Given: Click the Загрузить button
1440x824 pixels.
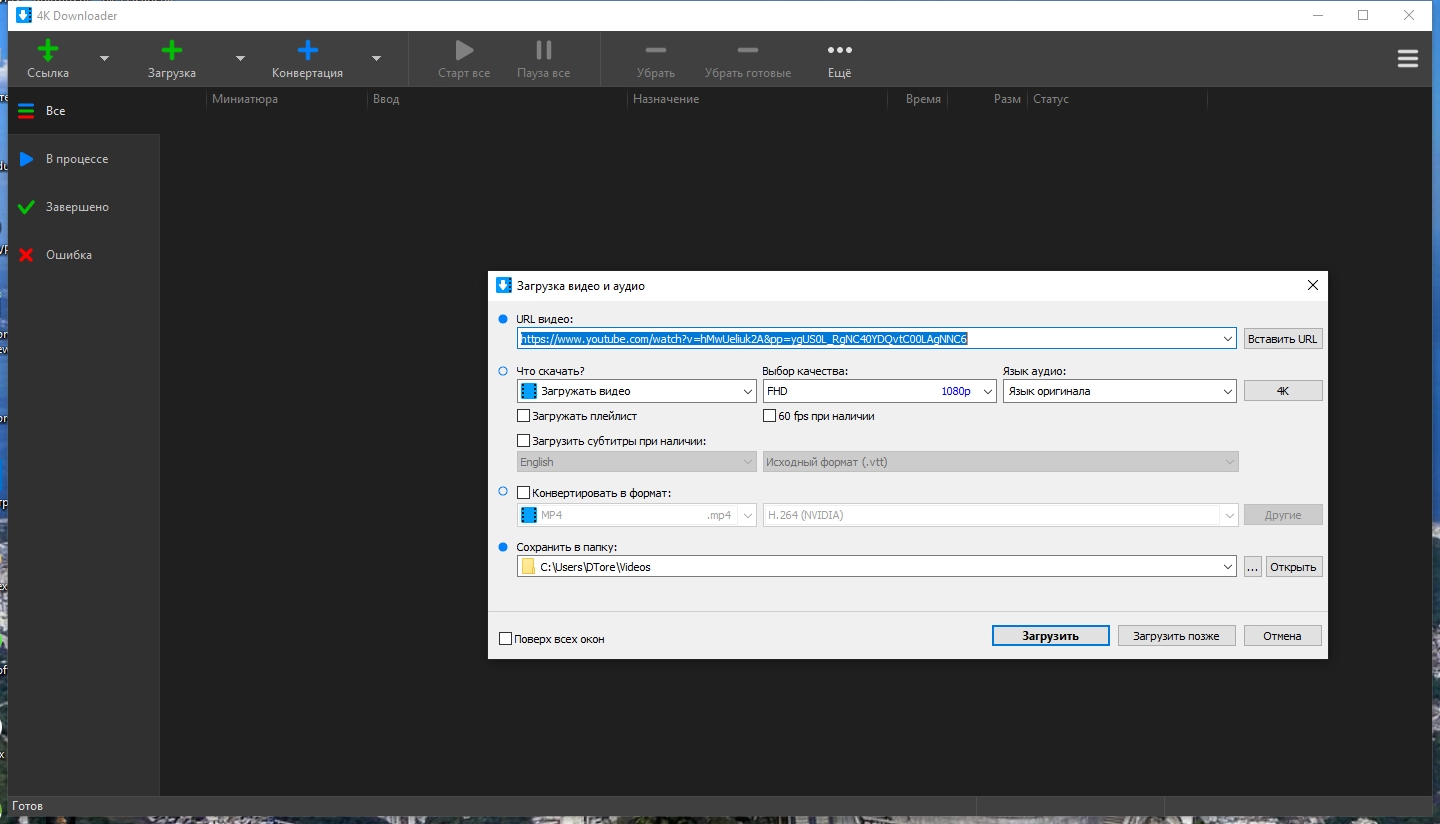Looking at the screenshot, I should pos(1050,636).
